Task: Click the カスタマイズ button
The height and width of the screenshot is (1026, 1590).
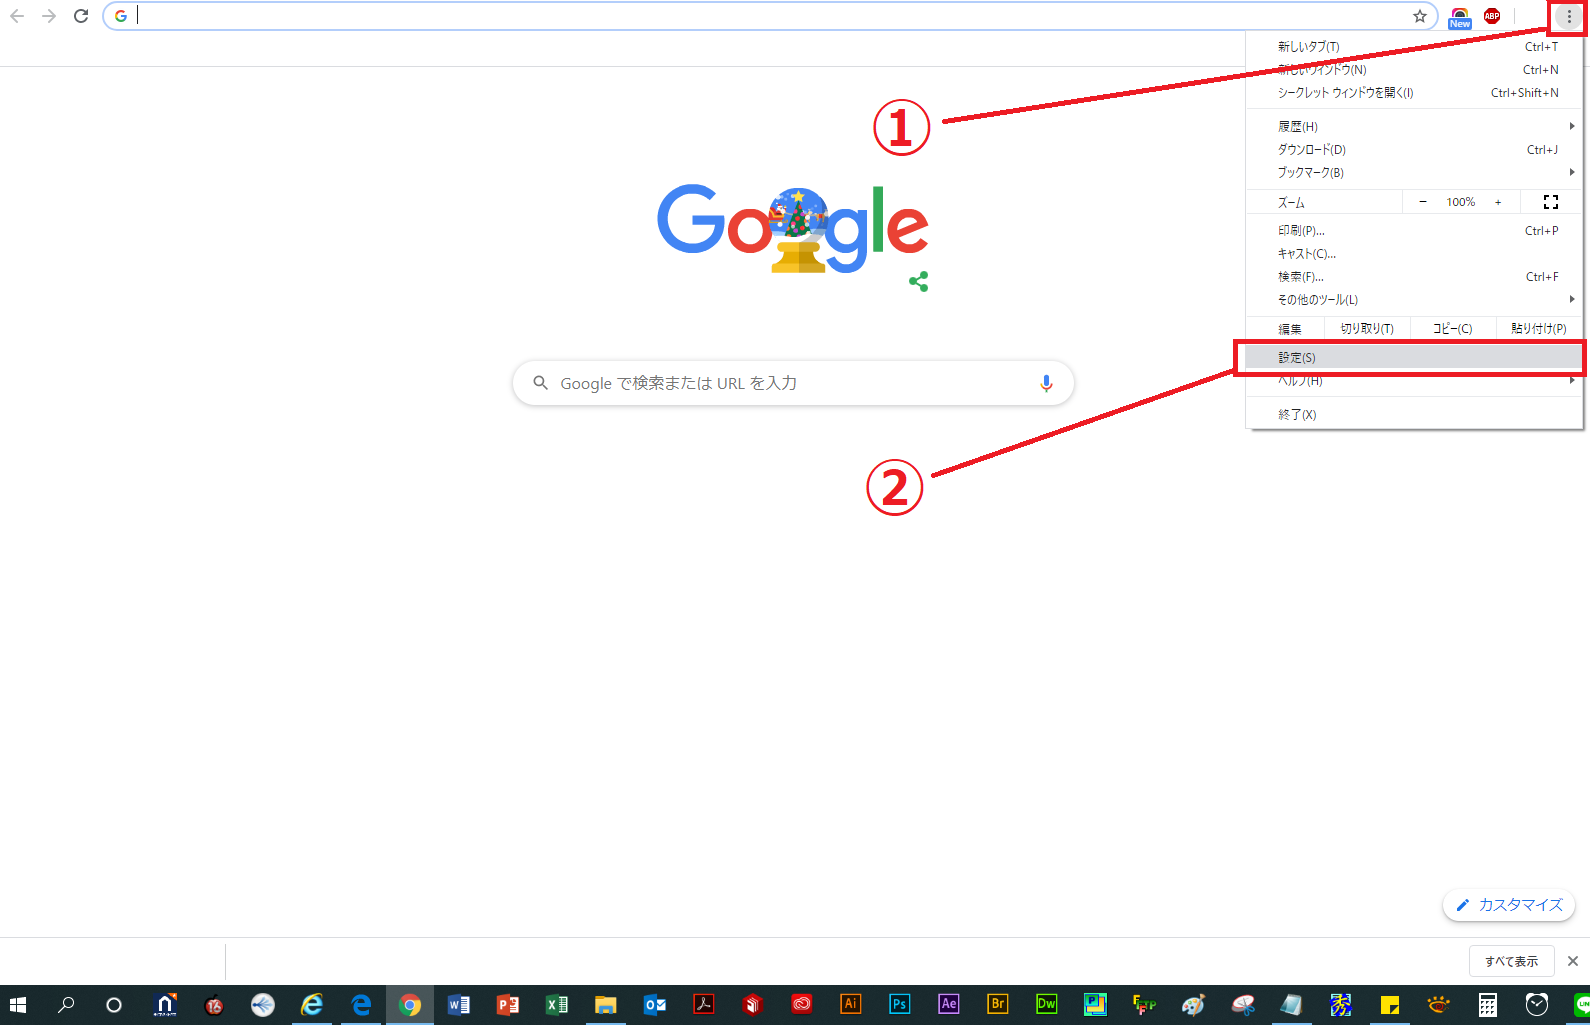Action: click(1509, 905)
